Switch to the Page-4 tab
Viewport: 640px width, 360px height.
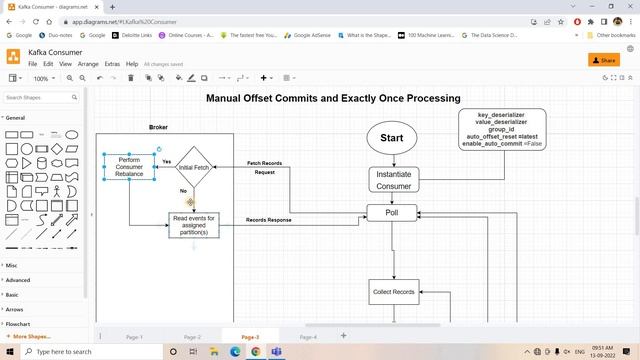click(x=308, y=337)
